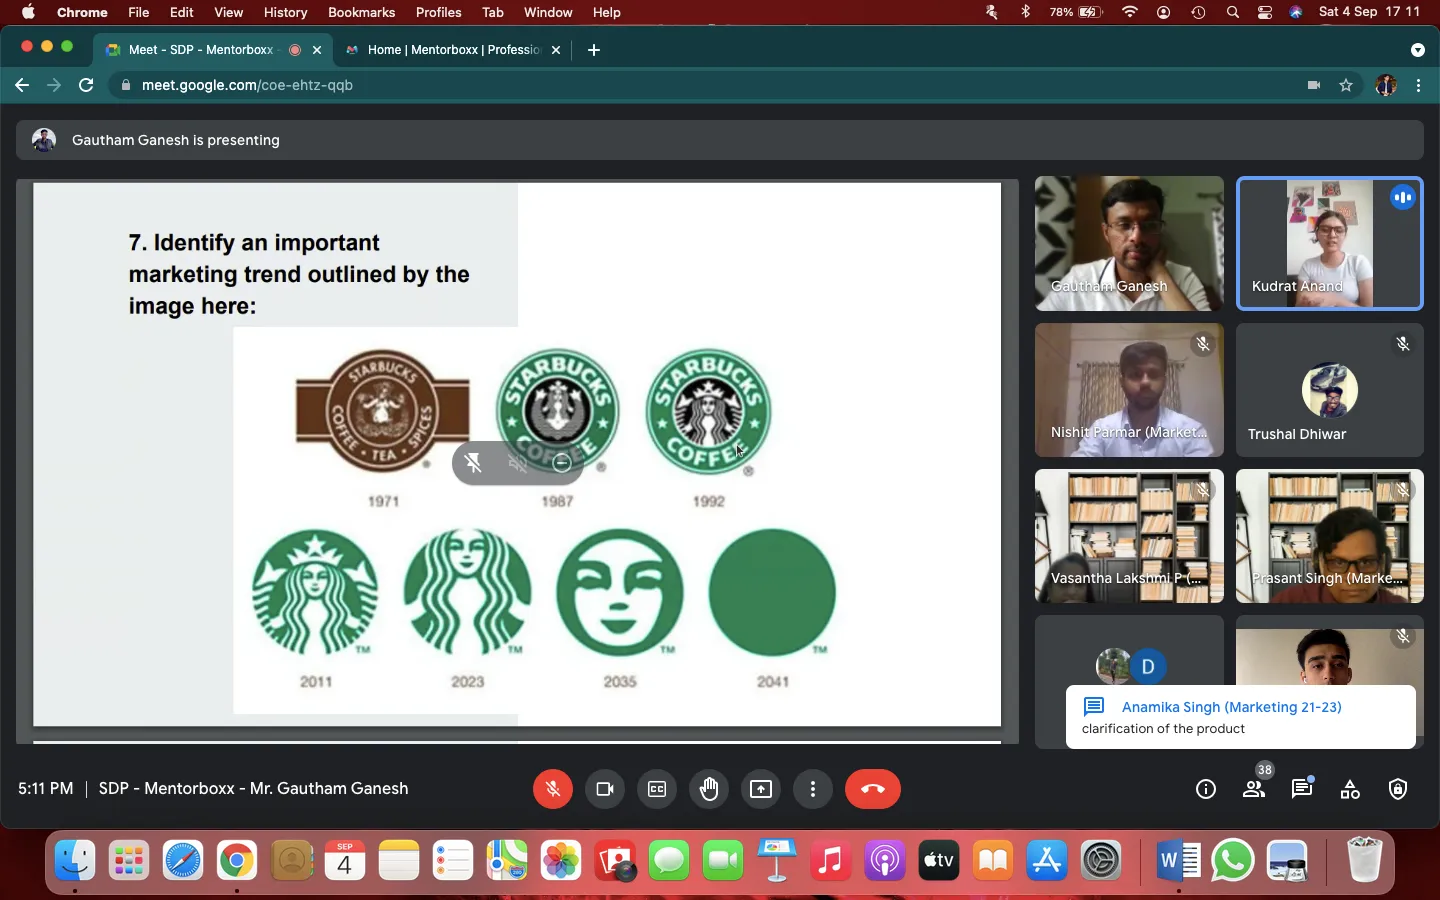Show participants list with 38 badge
The image size is (1440, 900).
[x=1254, y=789]
